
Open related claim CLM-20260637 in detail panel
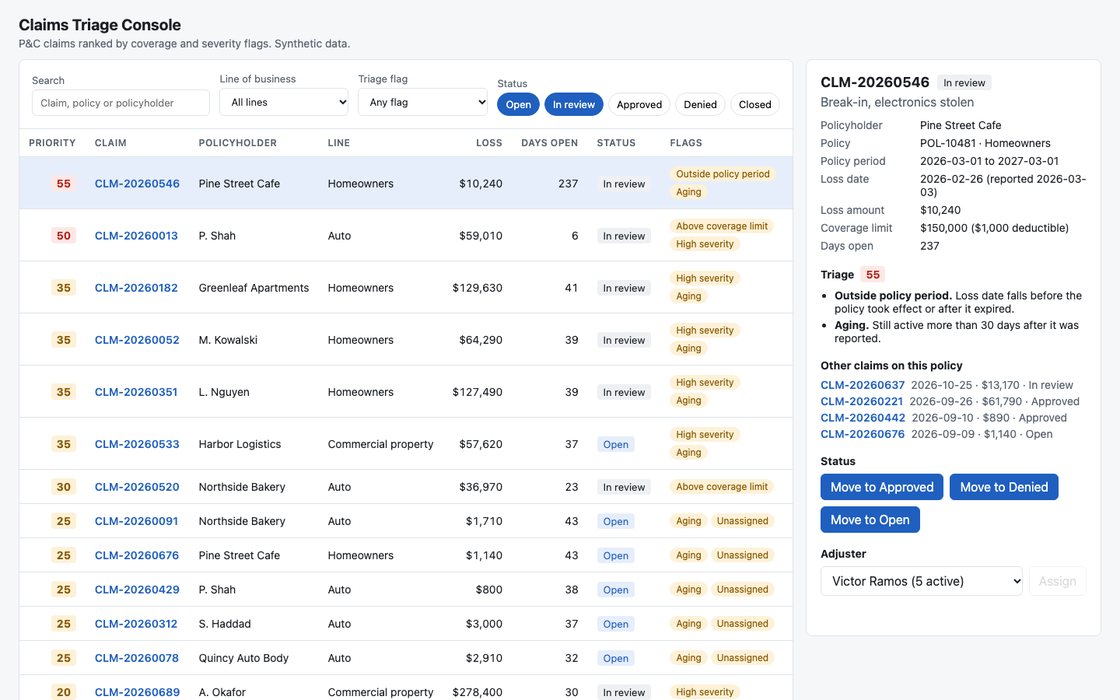[862, 385]
